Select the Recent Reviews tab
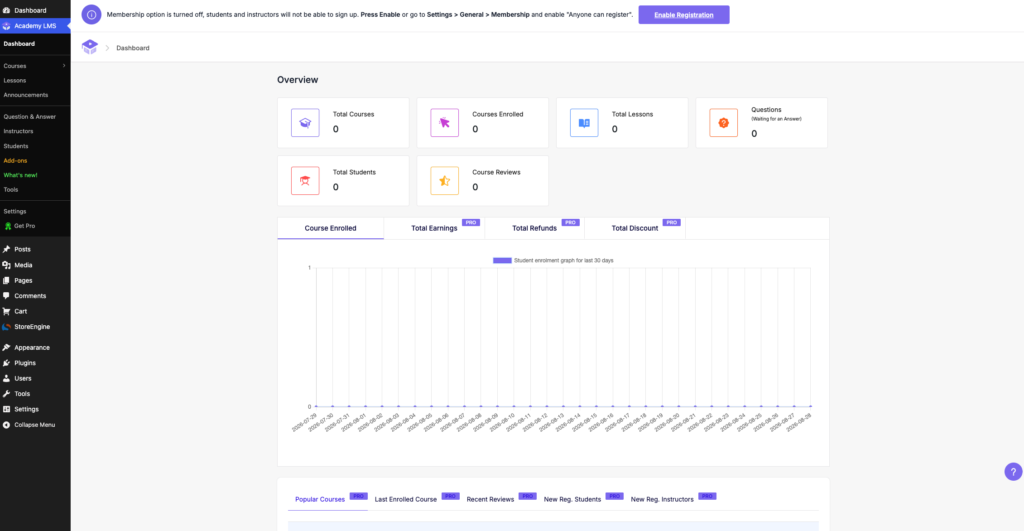 pyautogui.click(x=490, y=500)
